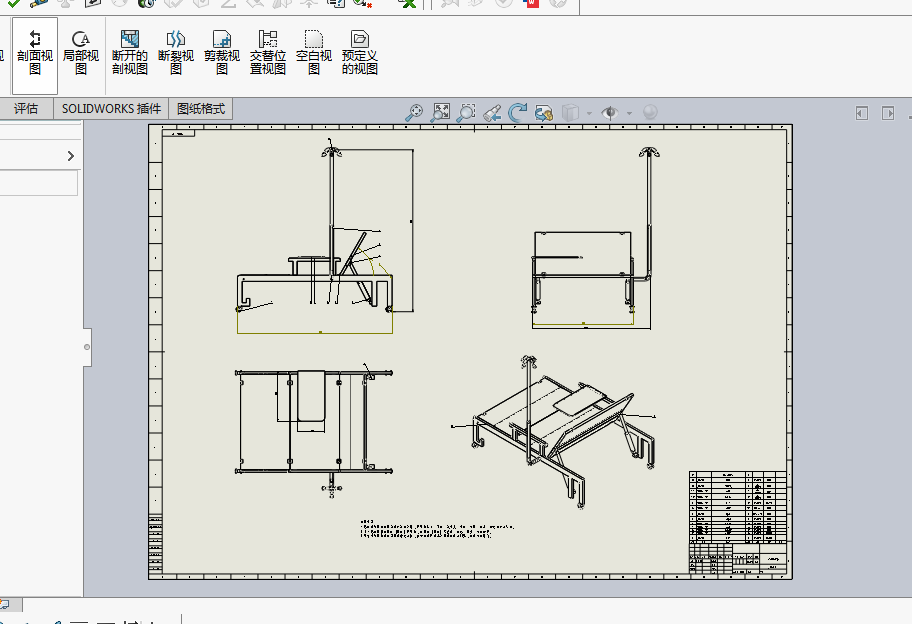912x624 pixels.
Task: Toggle the Hide/Show Items eye icon
Action: pos(610,112)
